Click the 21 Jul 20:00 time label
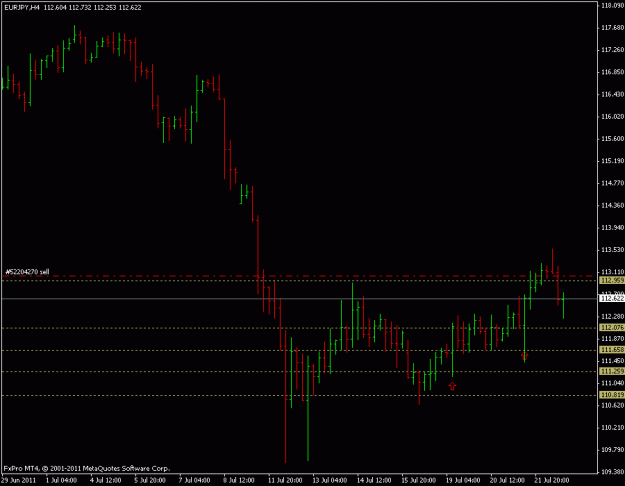Image resolution: width=625 pixels, height=486 pixels. click(x=552, y=480)
